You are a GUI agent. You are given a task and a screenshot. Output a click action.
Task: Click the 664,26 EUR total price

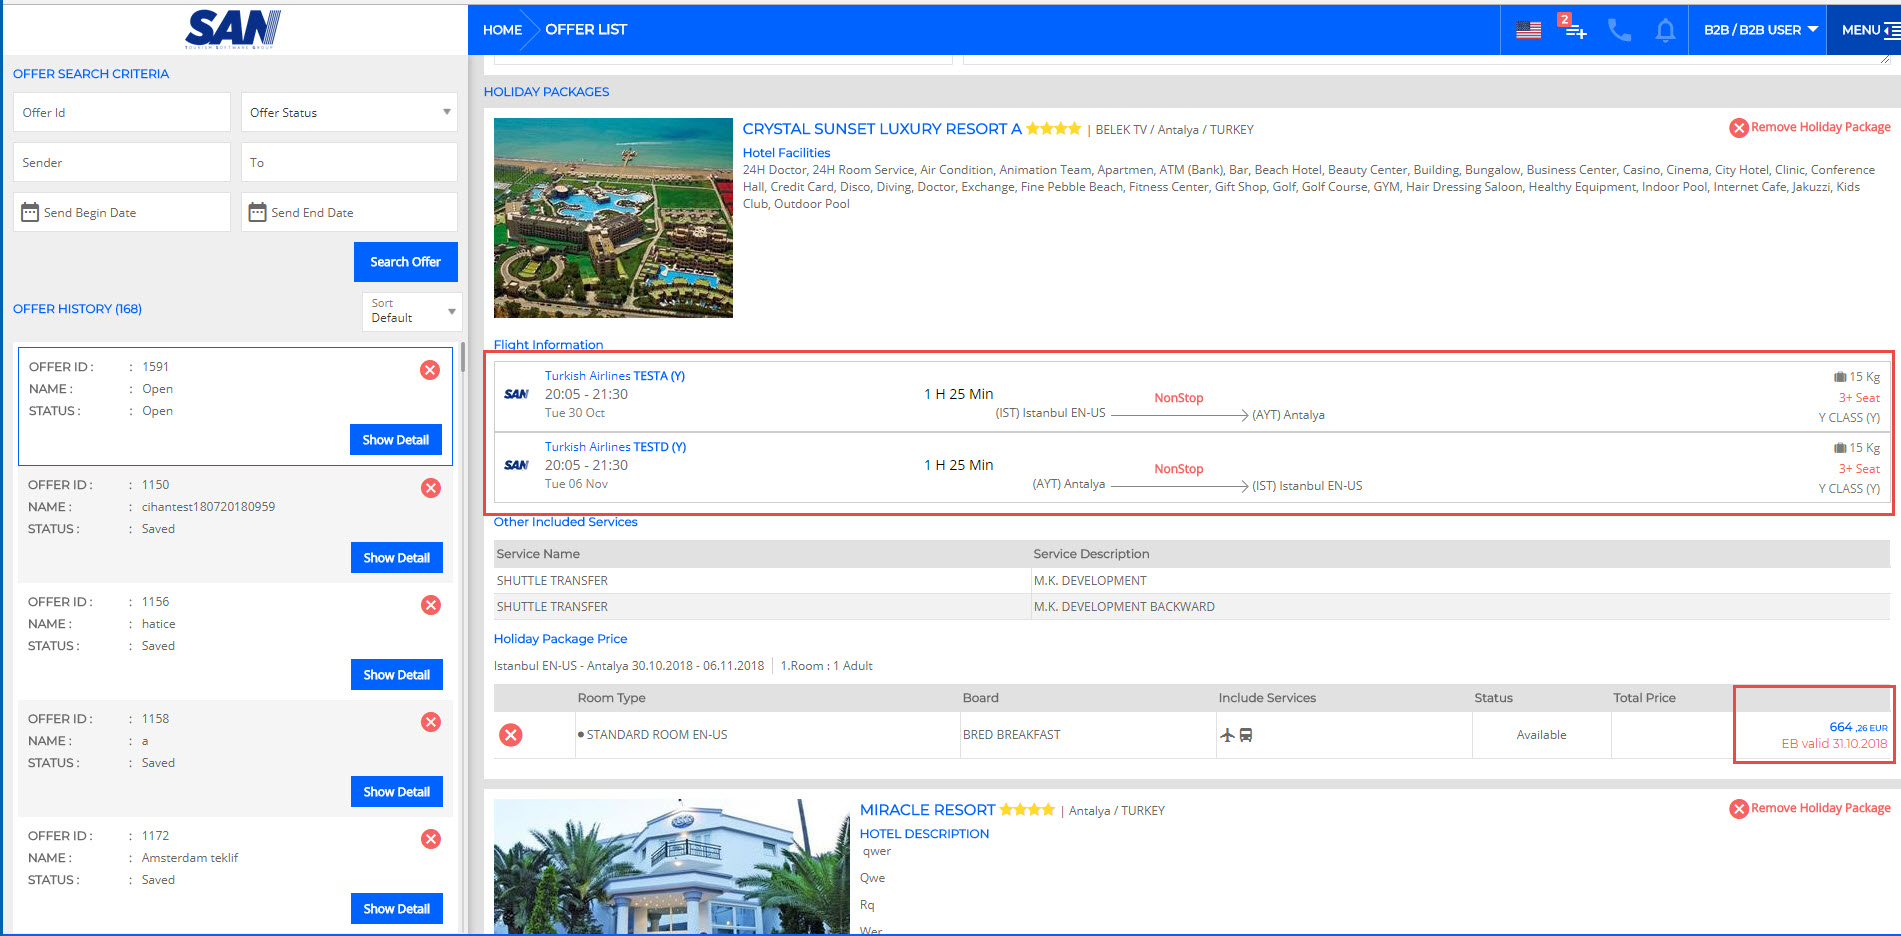(1858, 727)
